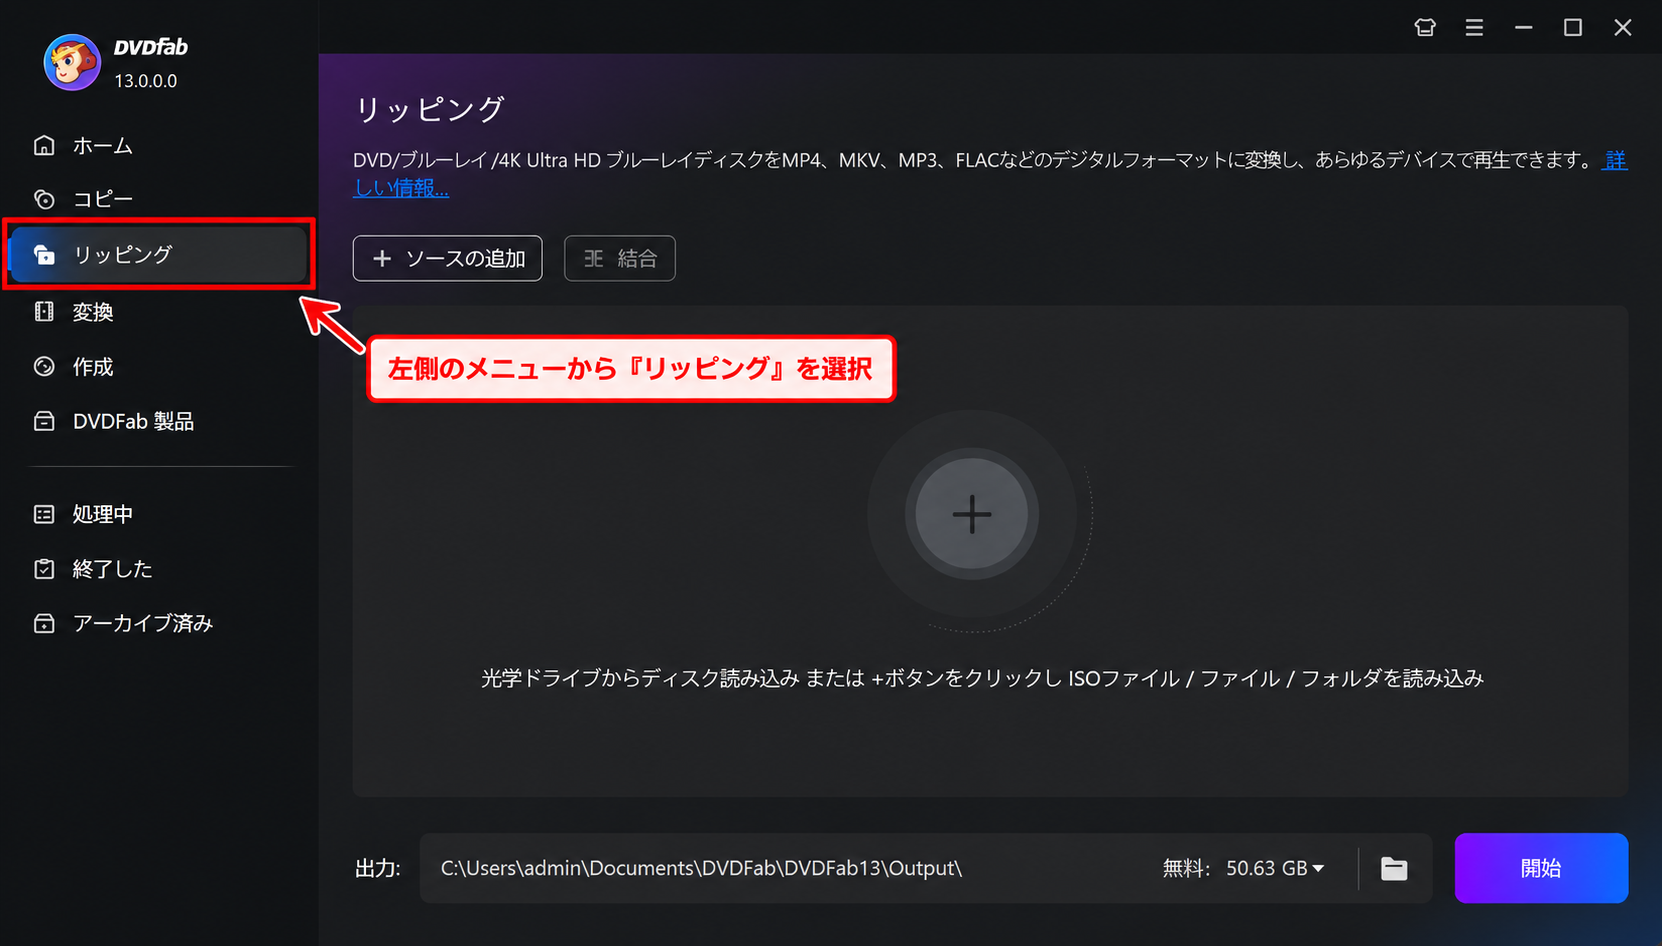Maximize the DVDFab window
The image size is (1662, 946).
(x=1573, y=27)
